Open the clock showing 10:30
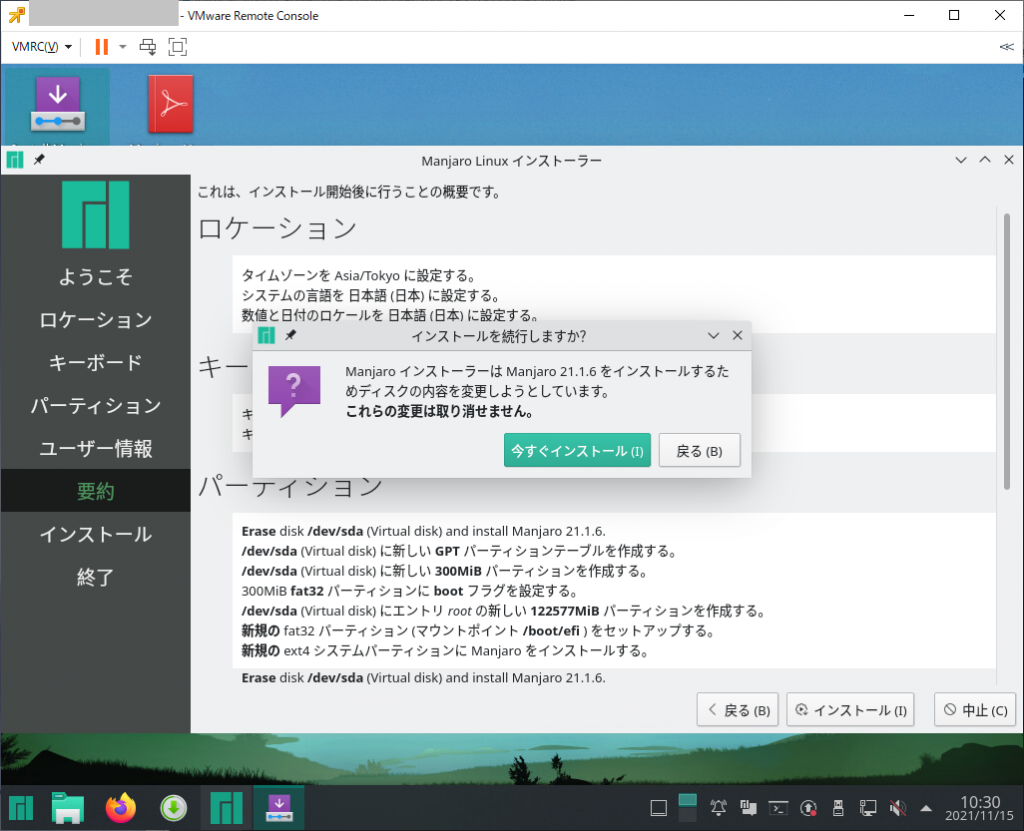Screen dimensions: 1024x831 click(x=979, y=808)
